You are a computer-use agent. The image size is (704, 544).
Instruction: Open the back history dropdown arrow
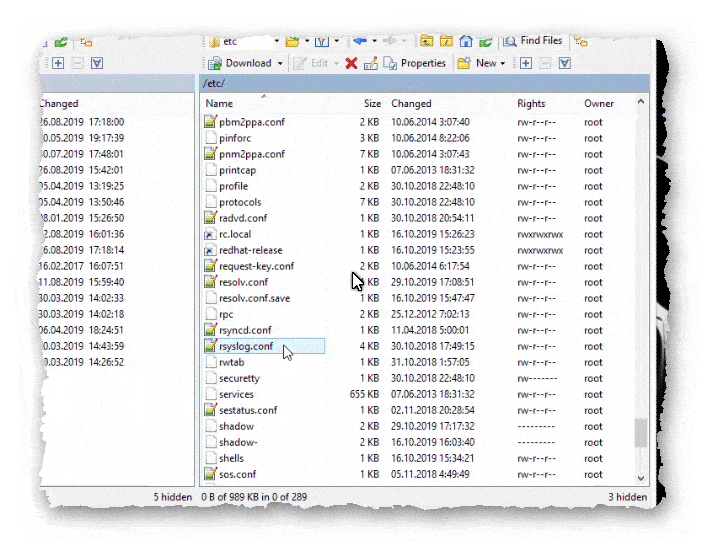tap(374, 41)
